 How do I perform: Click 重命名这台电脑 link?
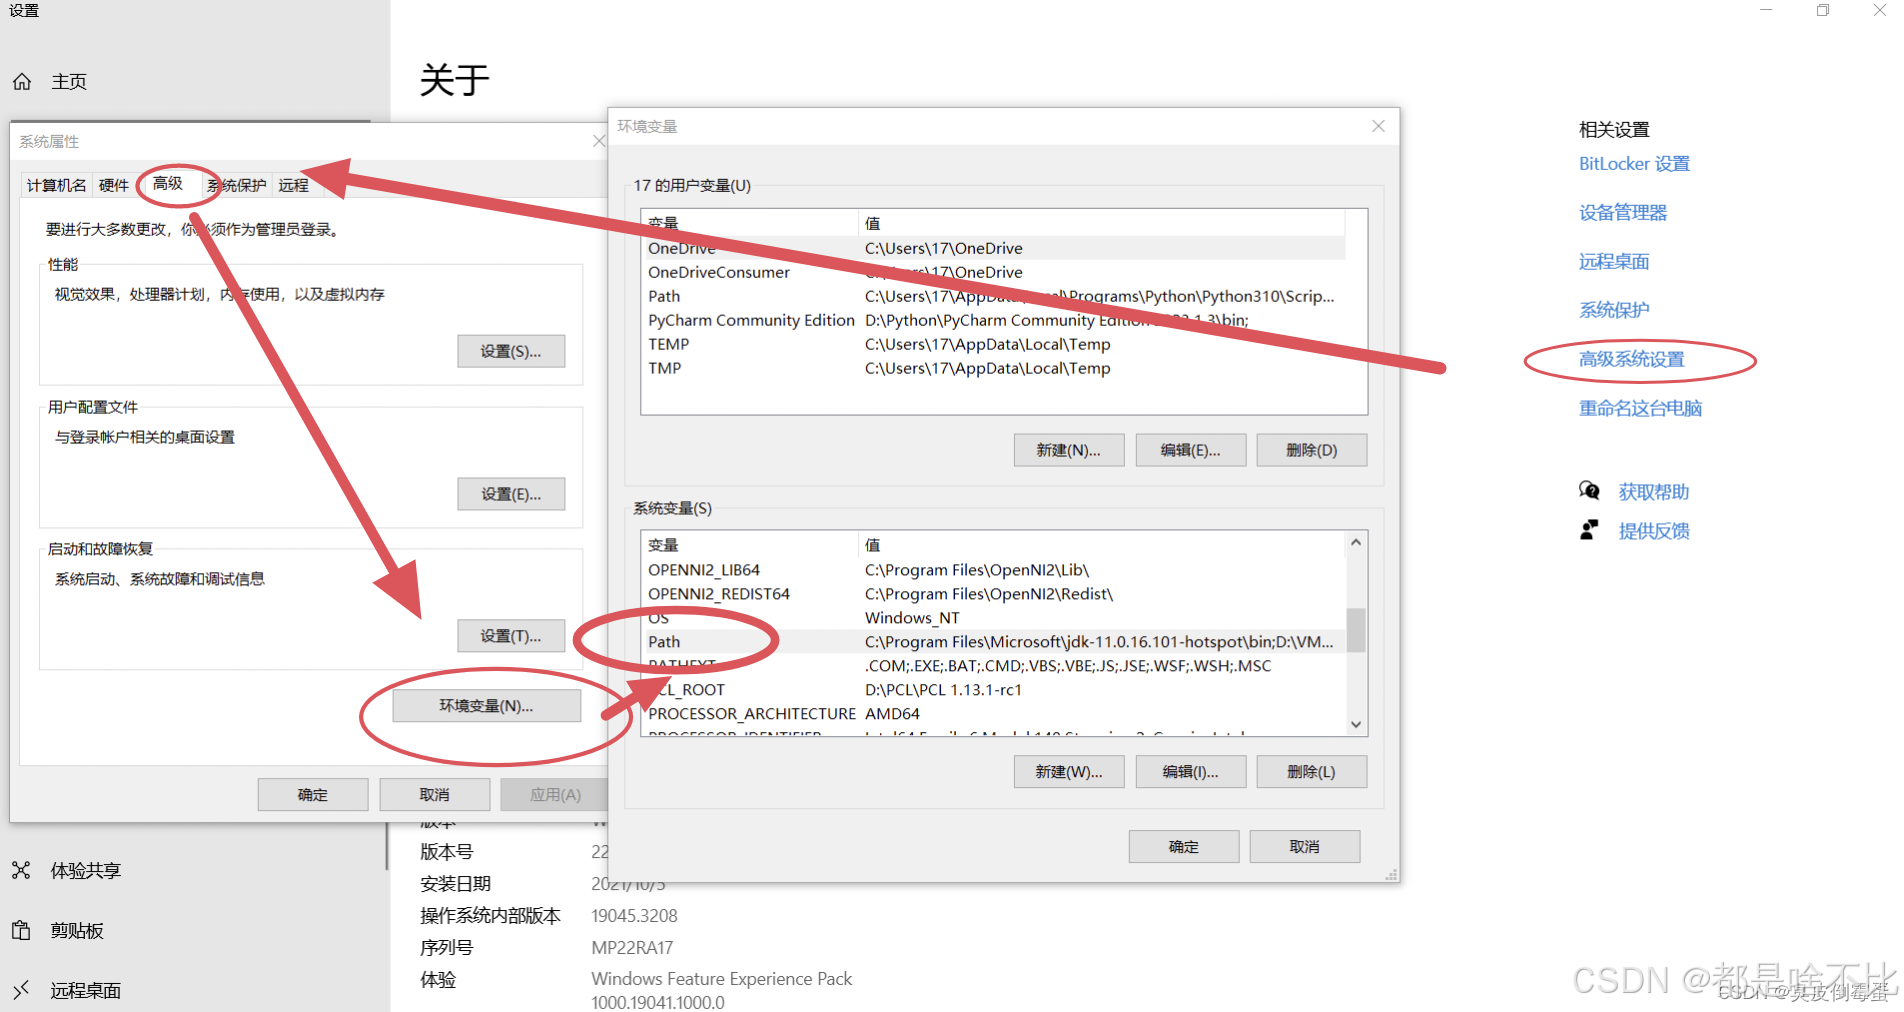pos(1640,408)
